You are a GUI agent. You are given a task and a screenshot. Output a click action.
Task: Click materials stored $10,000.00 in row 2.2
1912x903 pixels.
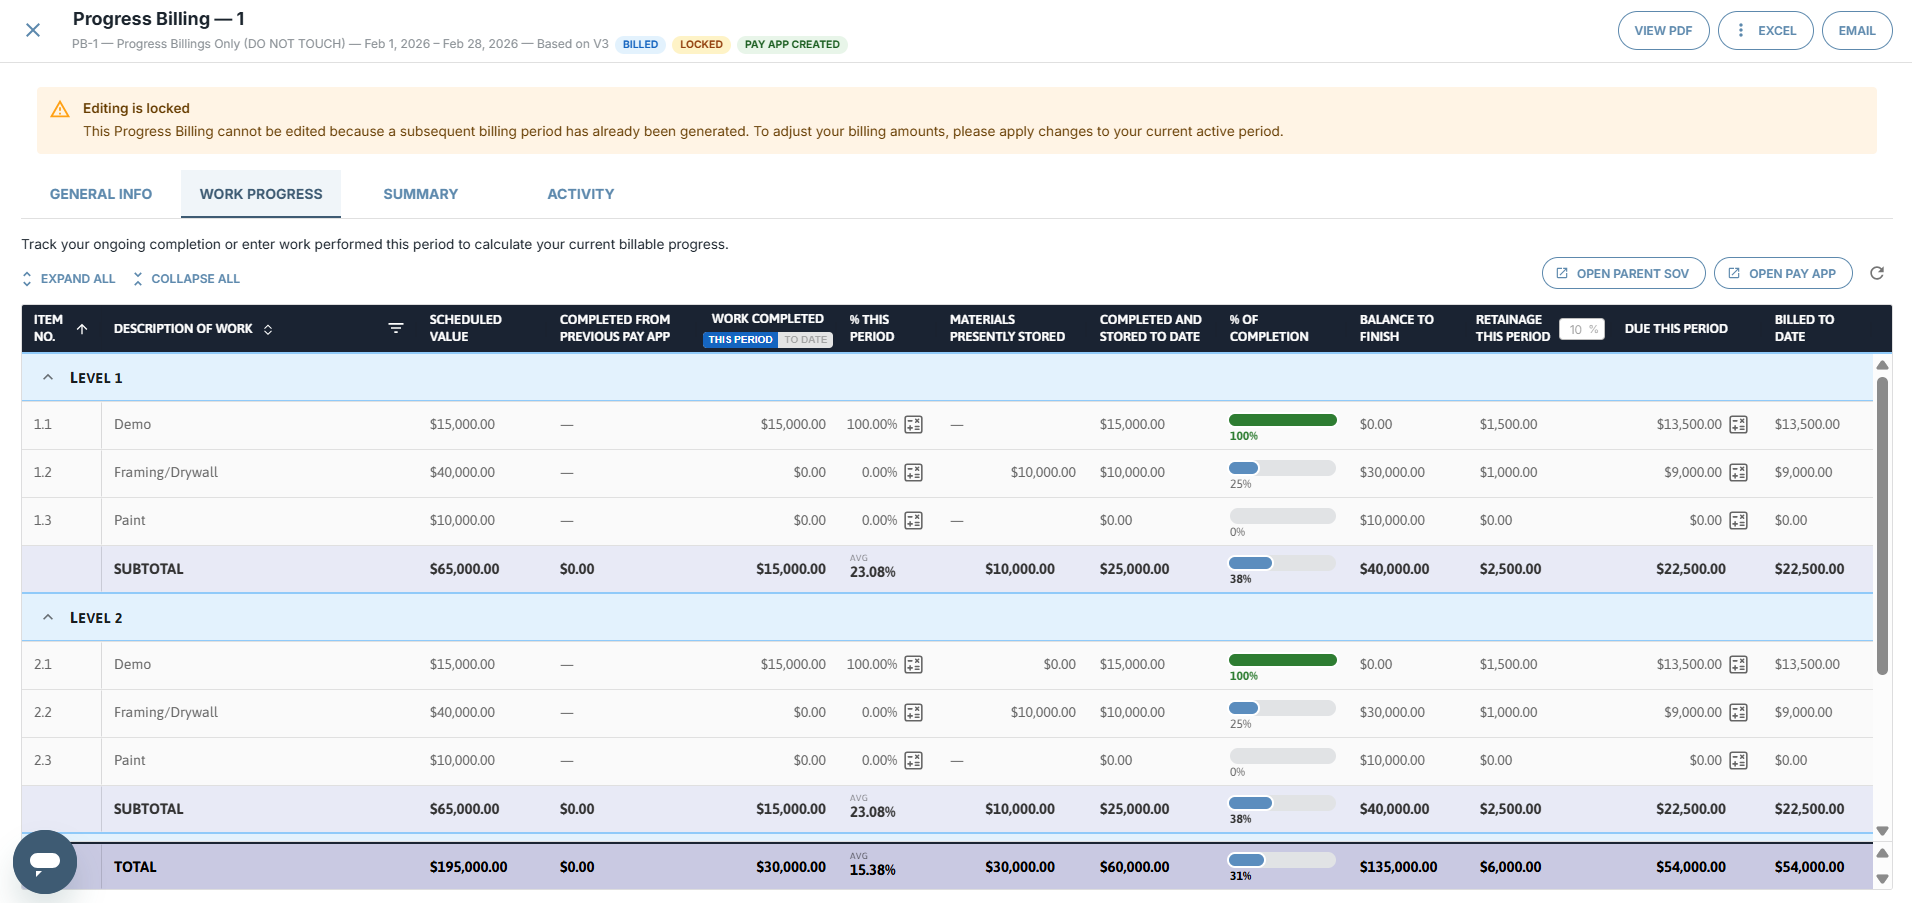1043,712
